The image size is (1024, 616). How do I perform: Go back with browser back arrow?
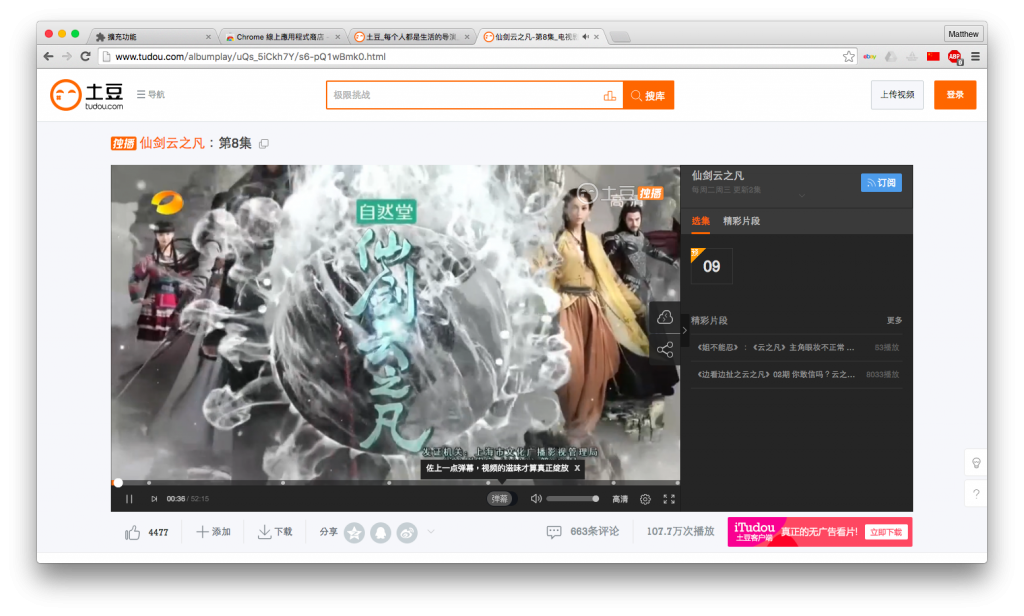coord(48,57)
